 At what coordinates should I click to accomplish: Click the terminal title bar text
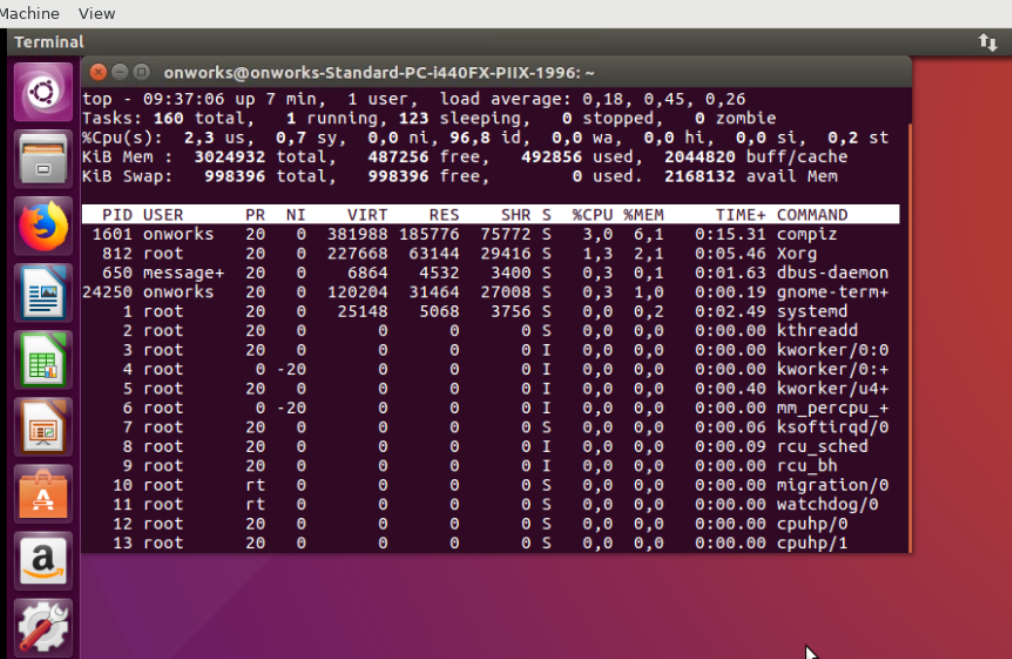coord(379,72)
